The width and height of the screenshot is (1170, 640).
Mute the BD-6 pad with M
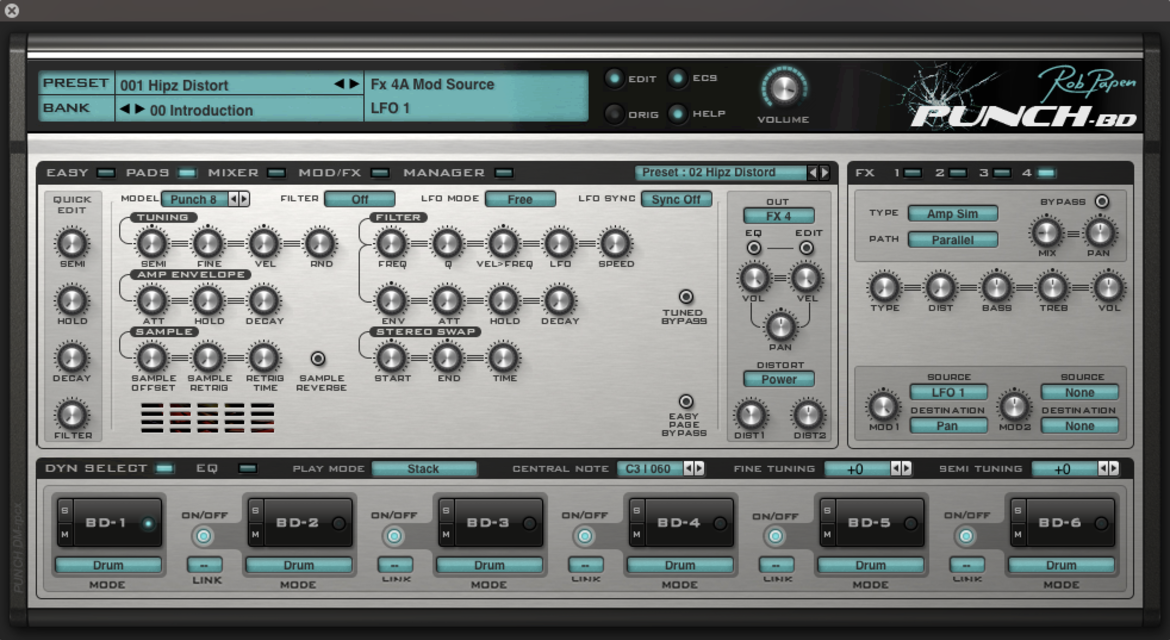click(1018, 535)
